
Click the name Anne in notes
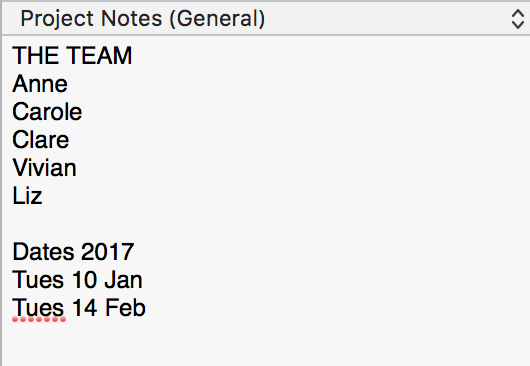(x=40, y=83)
